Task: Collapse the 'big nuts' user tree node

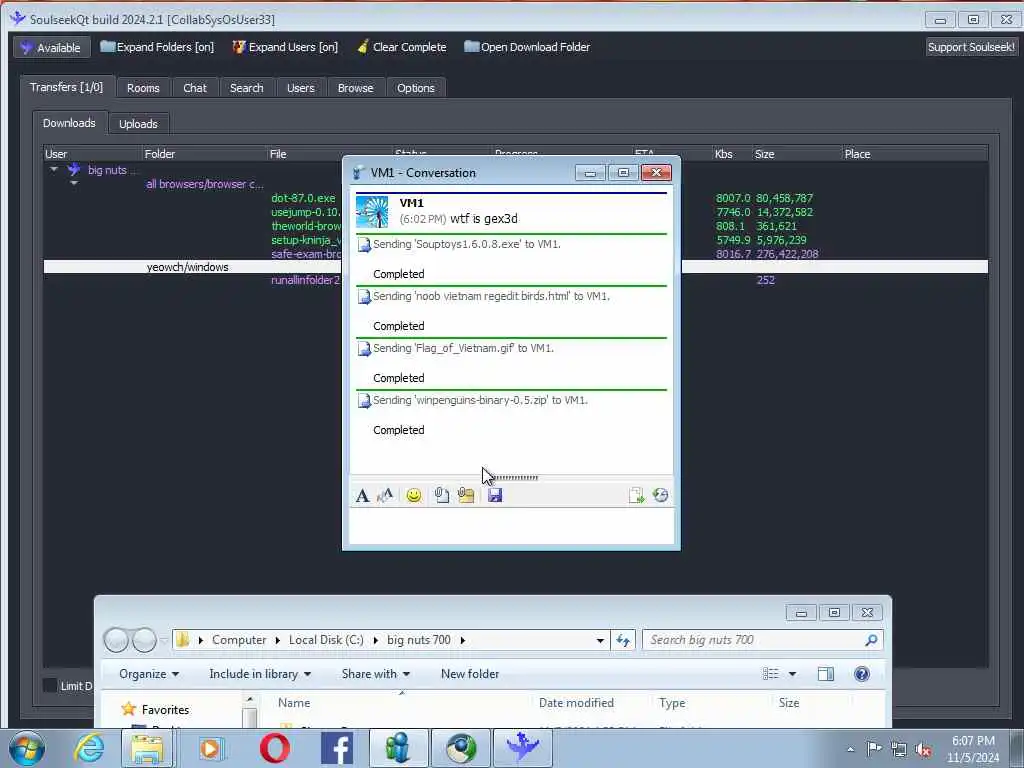Action: [54, 170]
